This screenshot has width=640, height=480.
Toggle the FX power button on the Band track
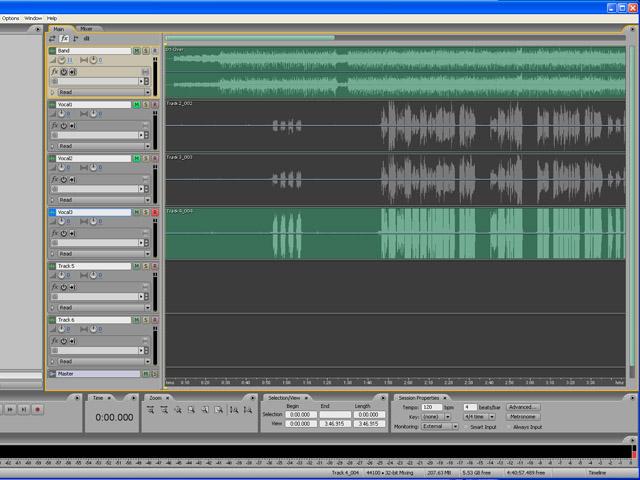click(64, 72)
